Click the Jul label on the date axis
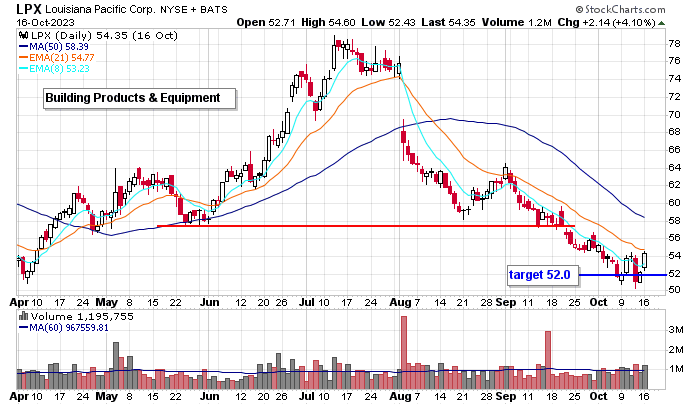700x405 pixels. tap(308, 298)
